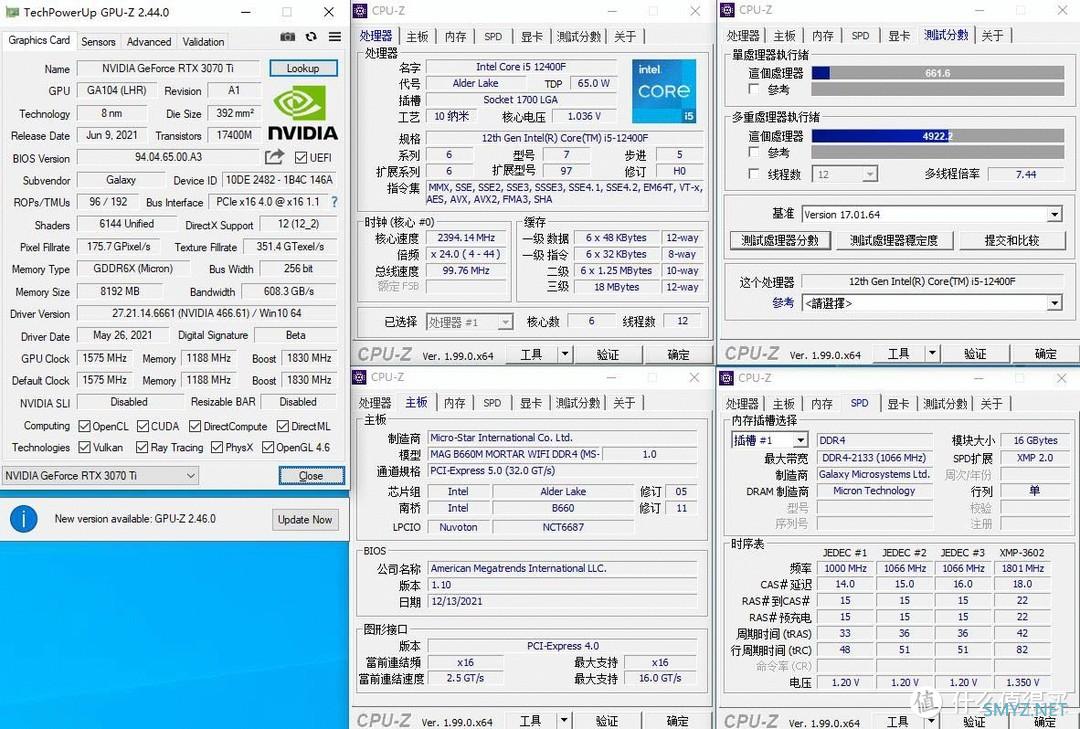Click the NVIDIA logo in GPU-Z
1080x729 pixels.
[302, 114]
